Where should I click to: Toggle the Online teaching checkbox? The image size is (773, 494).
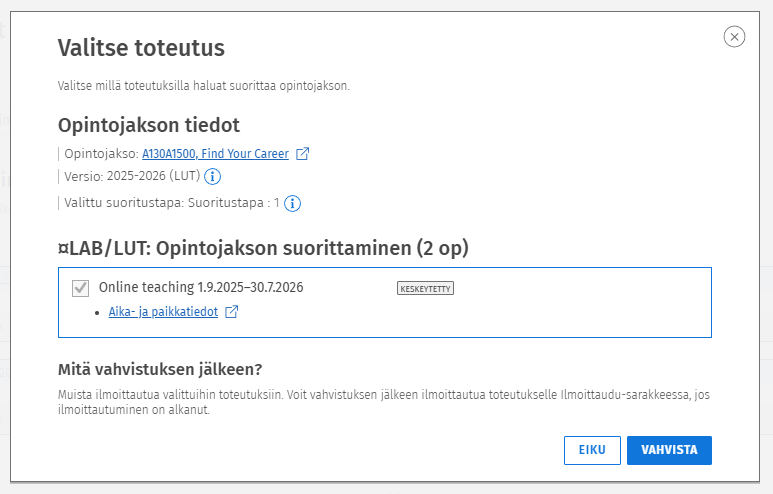coord(80,288)
